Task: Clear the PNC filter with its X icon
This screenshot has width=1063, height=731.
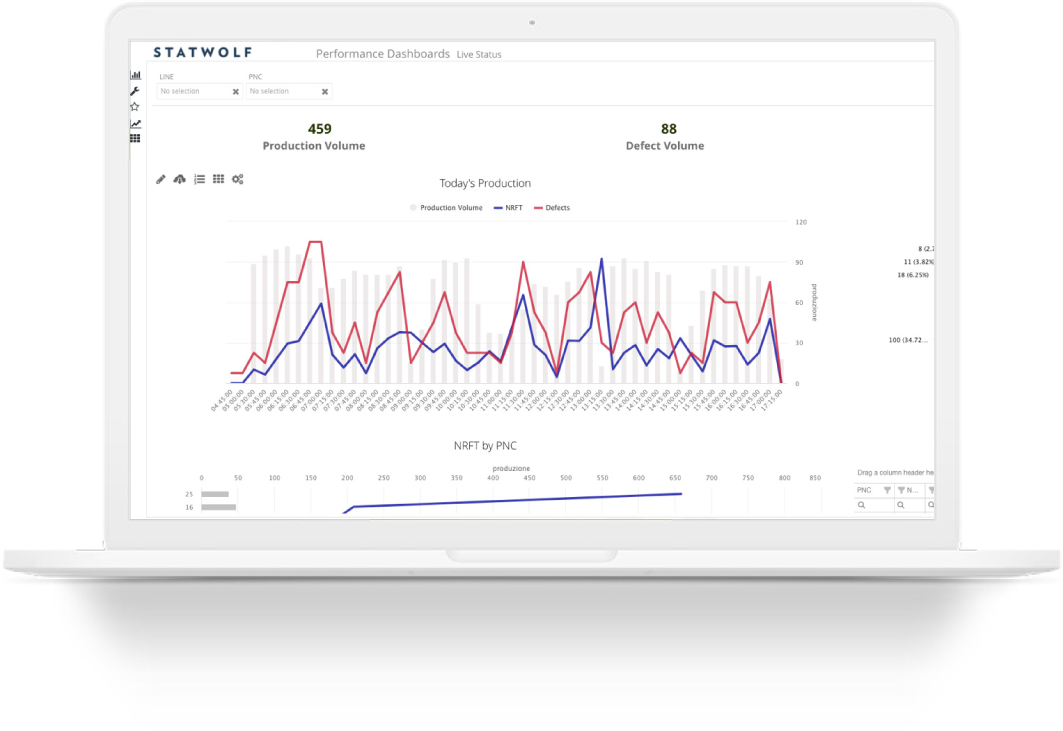Action: pos(325,92)
